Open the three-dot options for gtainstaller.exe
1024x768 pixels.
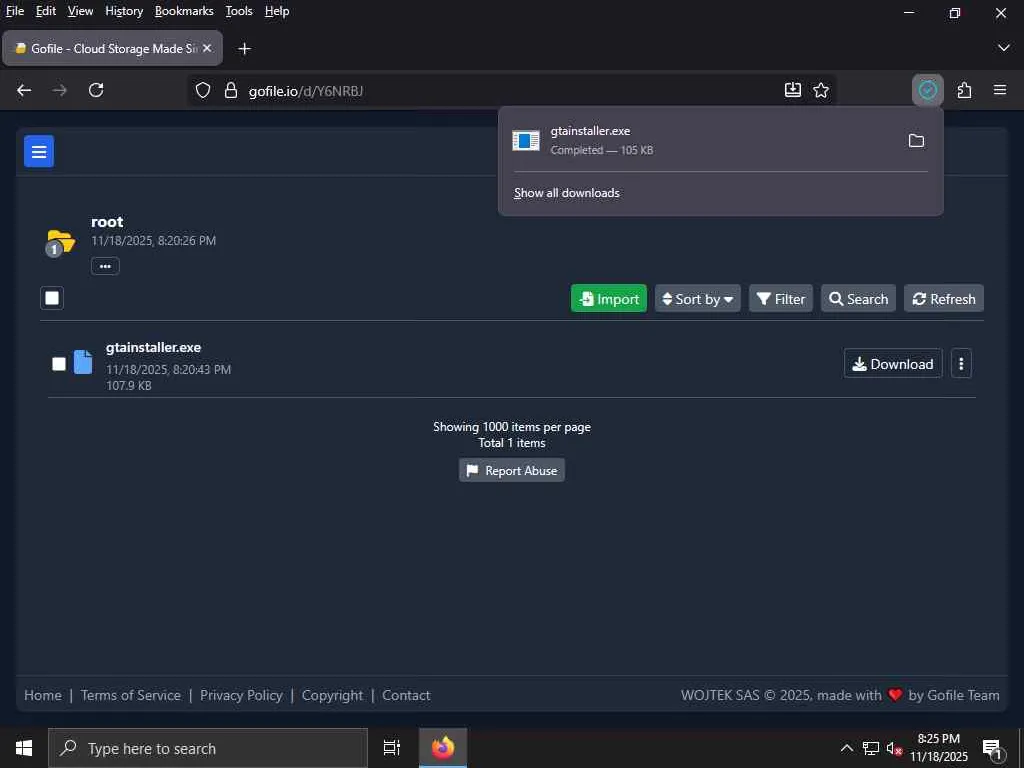(x=961, y=364)
